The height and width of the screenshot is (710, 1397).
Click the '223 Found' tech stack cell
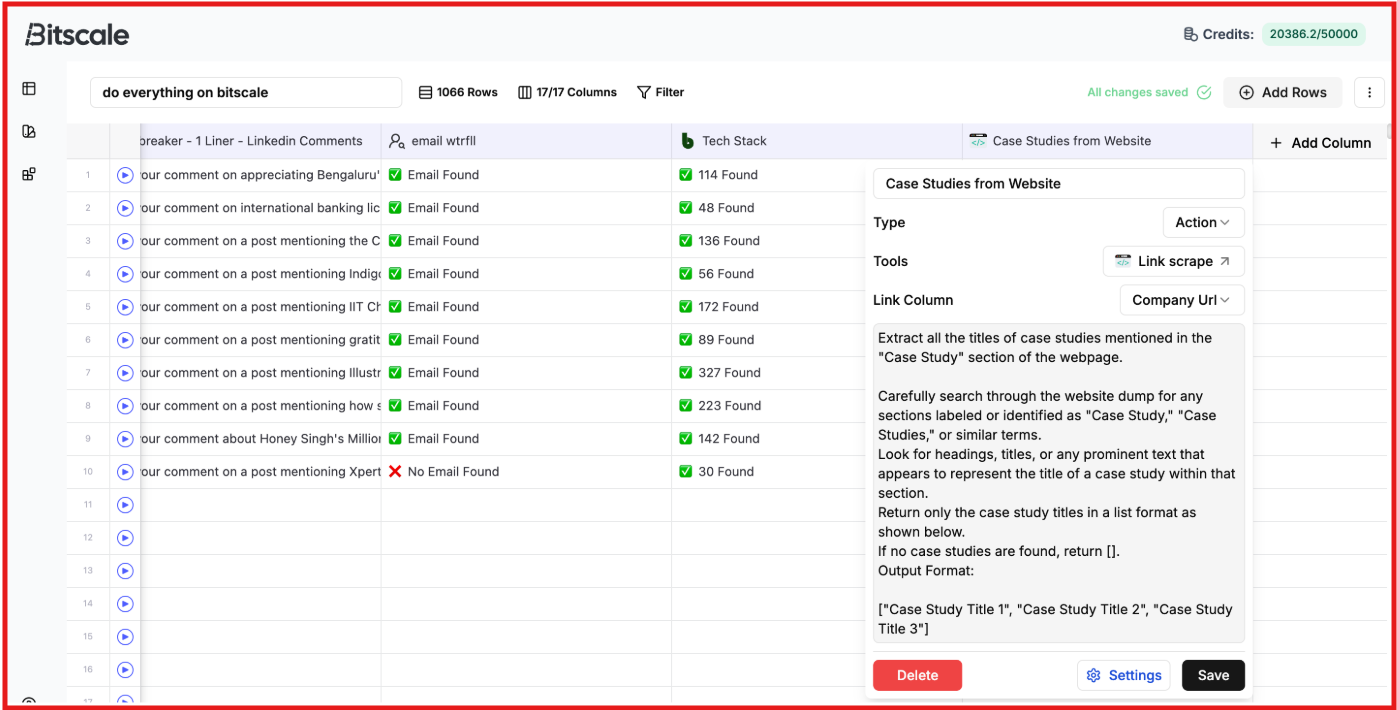pyautogui.click(x=768, y=406)
